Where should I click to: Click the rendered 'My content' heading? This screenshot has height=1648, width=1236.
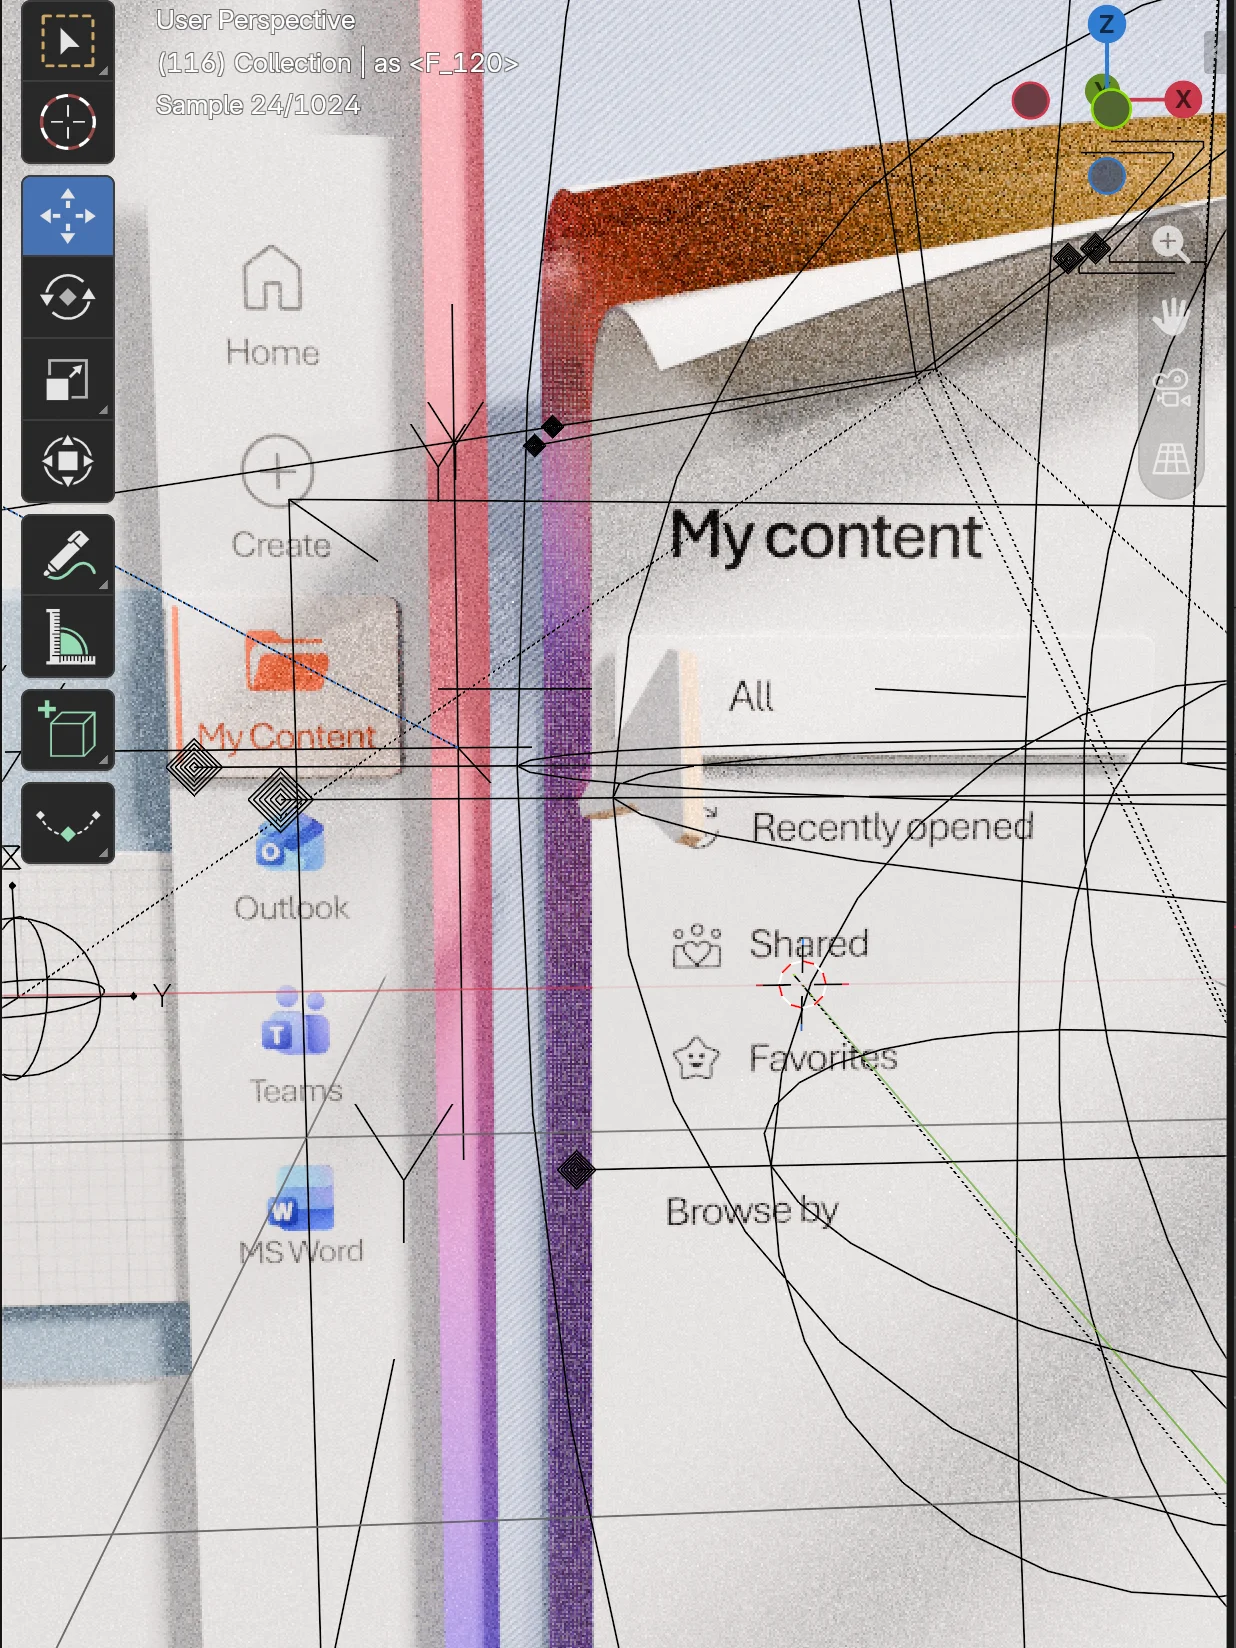(826, 537)
